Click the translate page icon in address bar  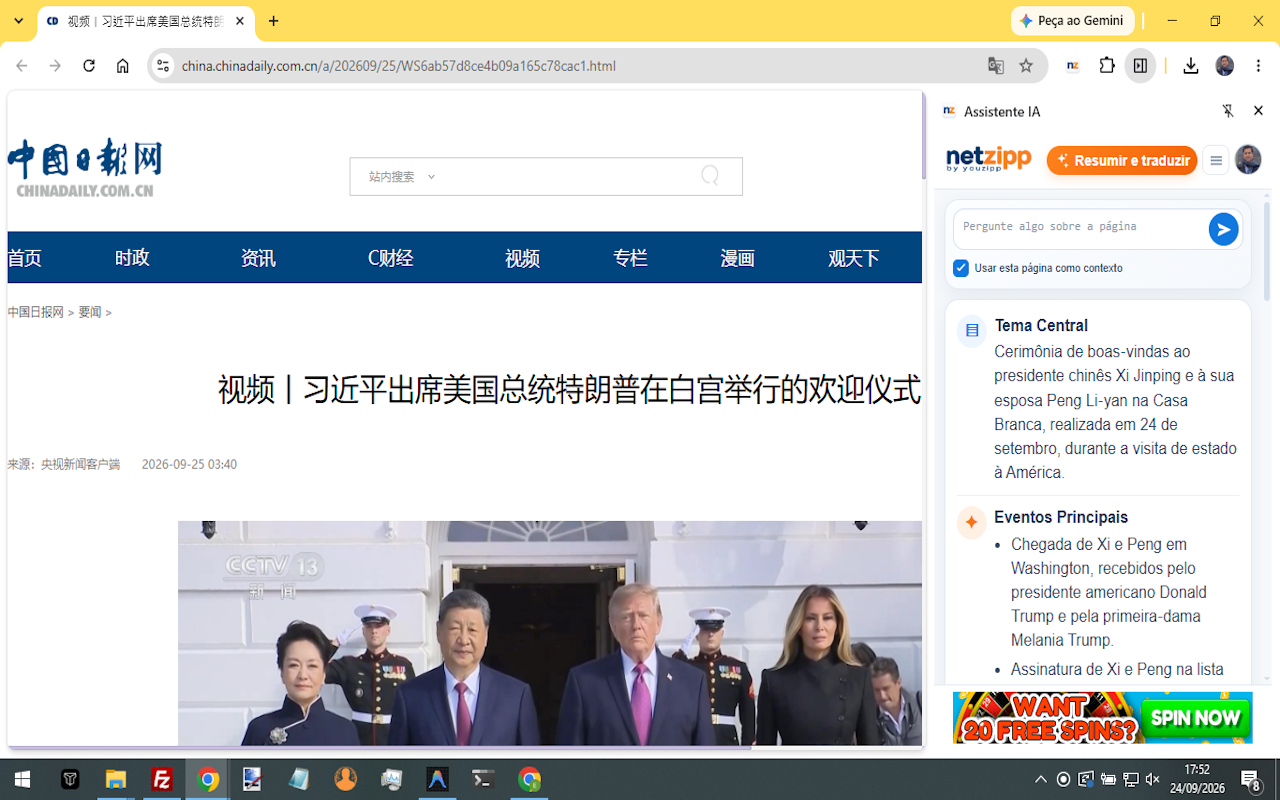click(996, 66)
